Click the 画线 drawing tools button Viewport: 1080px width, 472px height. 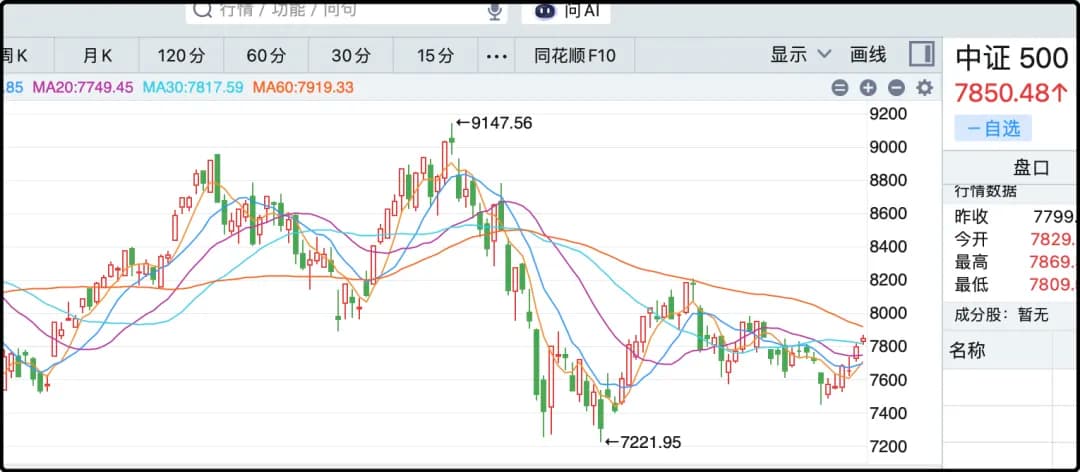click(x=869, y=55)
